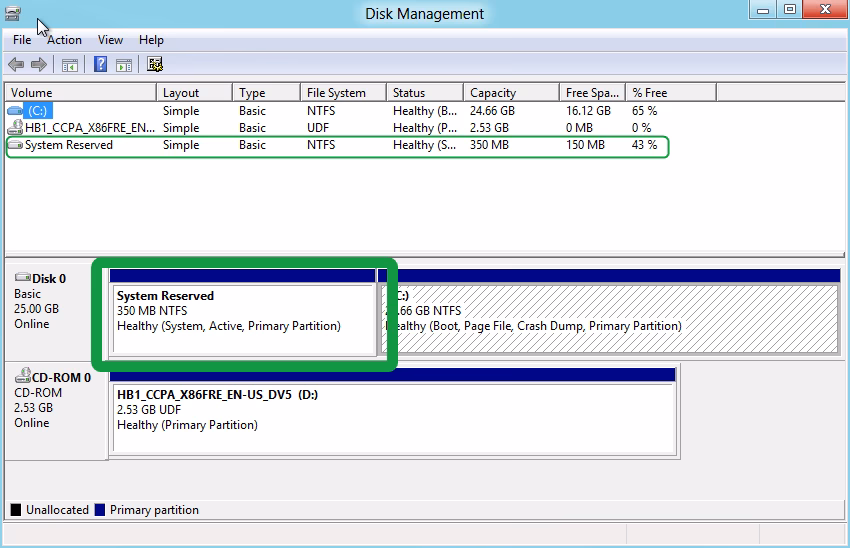Open the File menu
This screenshot has width=850, height=548.
click(22, 40)
